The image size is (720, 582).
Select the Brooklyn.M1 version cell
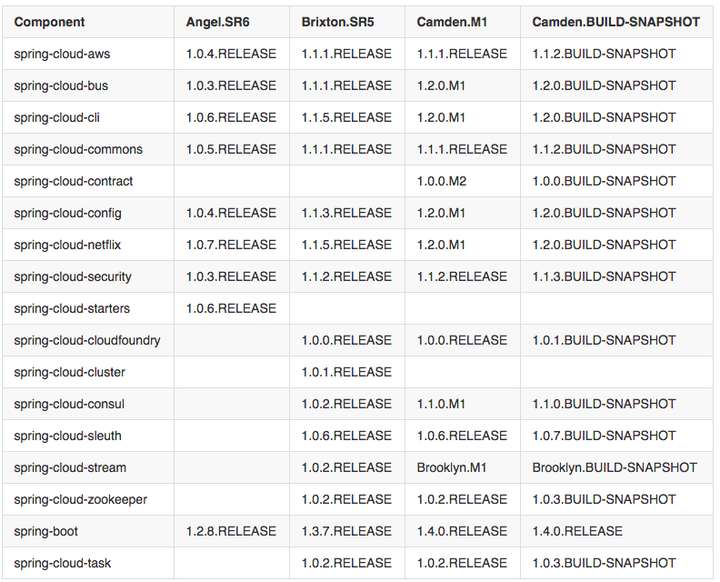(451, 467)
